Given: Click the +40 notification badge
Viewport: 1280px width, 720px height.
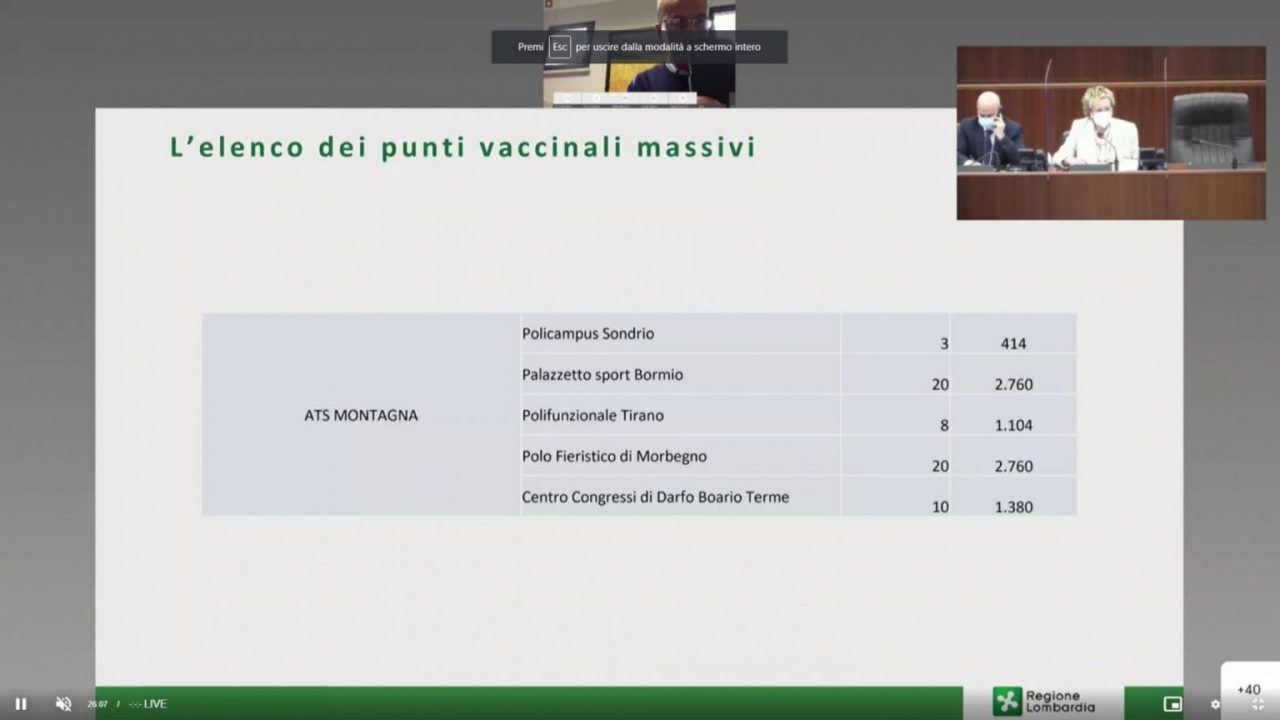Looking at the screenshot, I should [x=1249, y=688].
